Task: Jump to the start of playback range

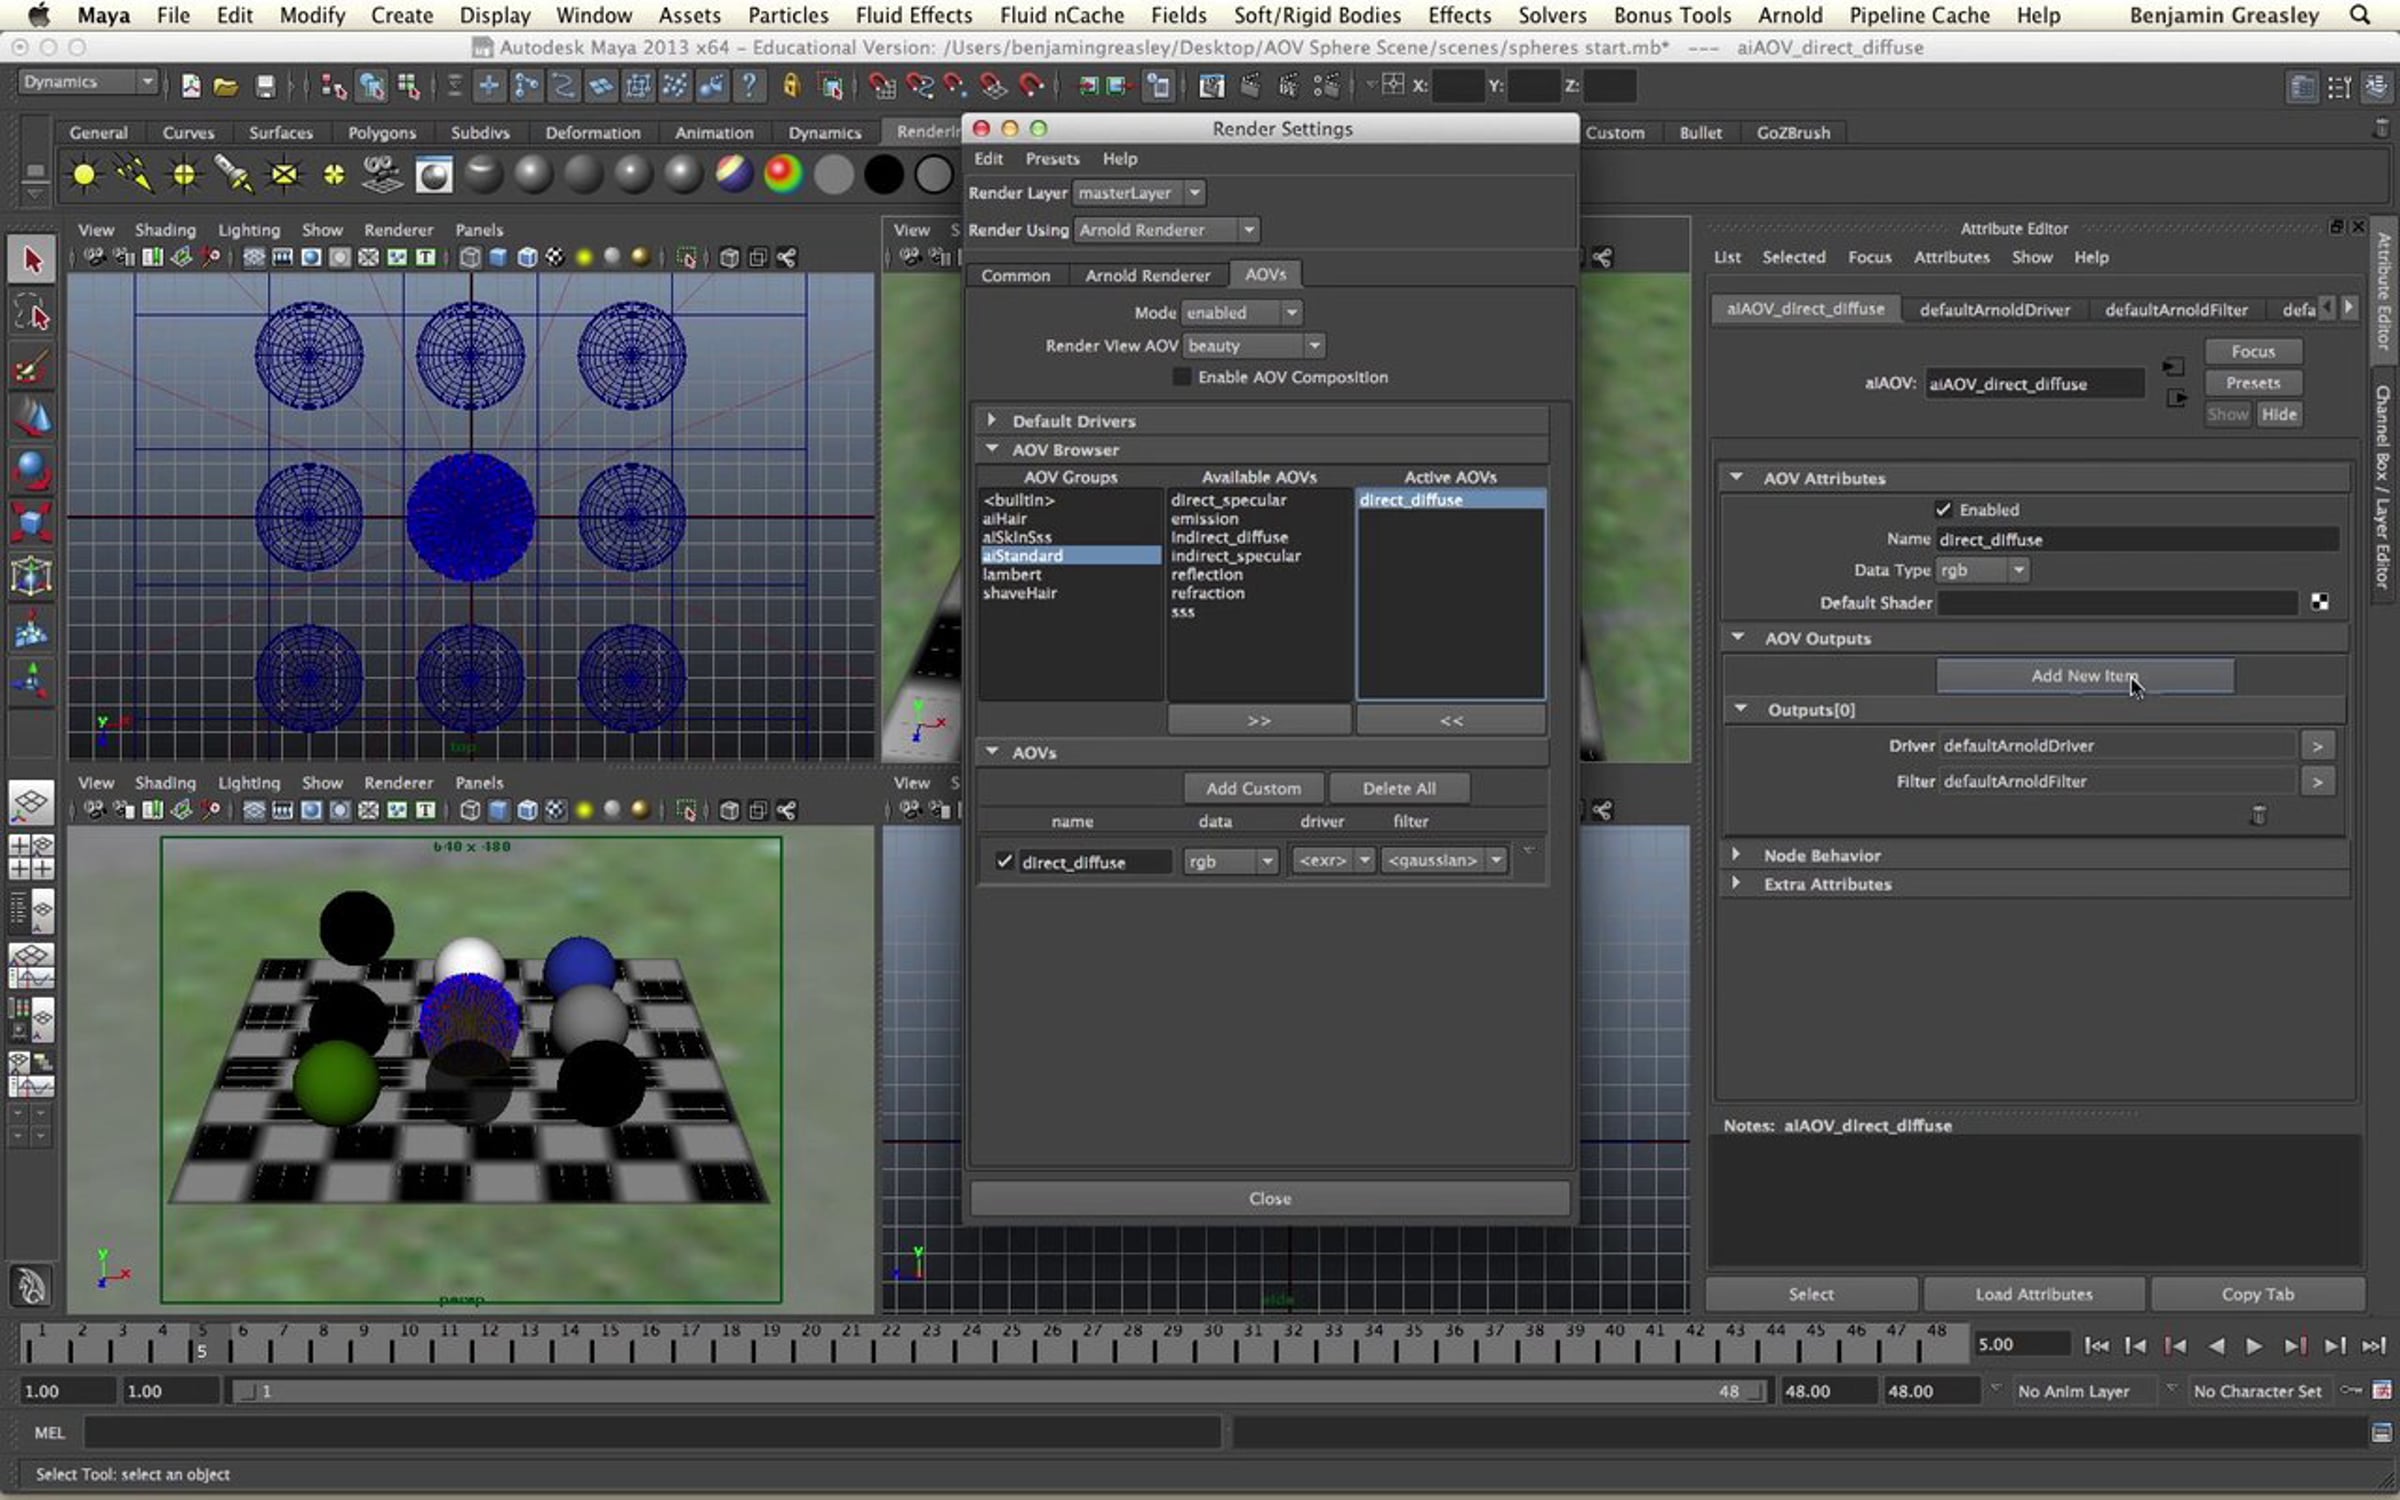Action: pyautogui.click(x=2096, y=1346)
